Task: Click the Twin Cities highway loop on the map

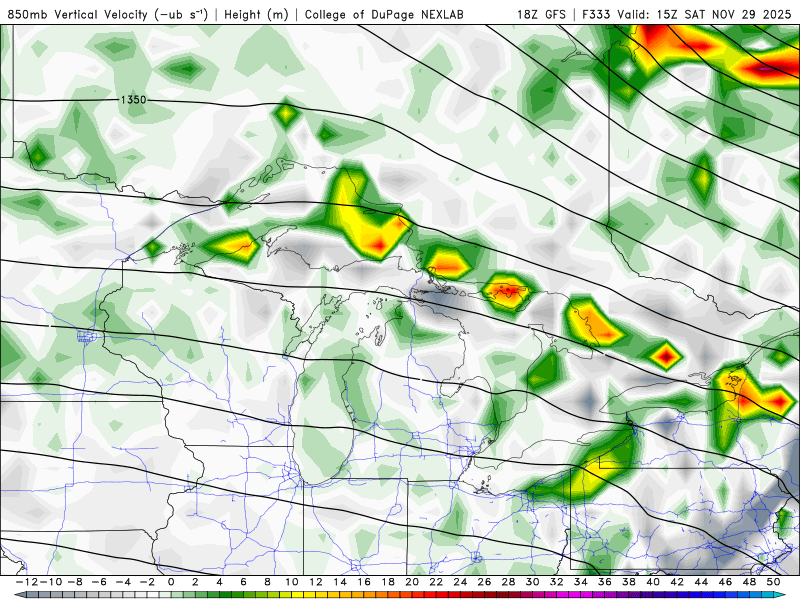Action: [x=87, y=337]
